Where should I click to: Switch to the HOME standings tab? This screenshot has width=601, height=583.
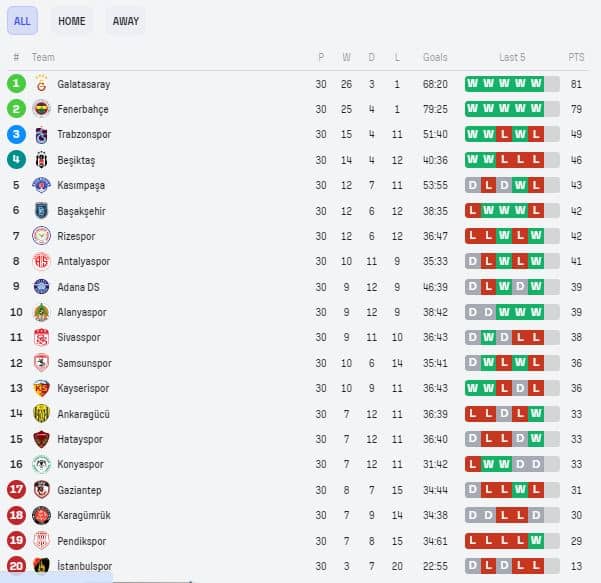click(x=72, y=21)
